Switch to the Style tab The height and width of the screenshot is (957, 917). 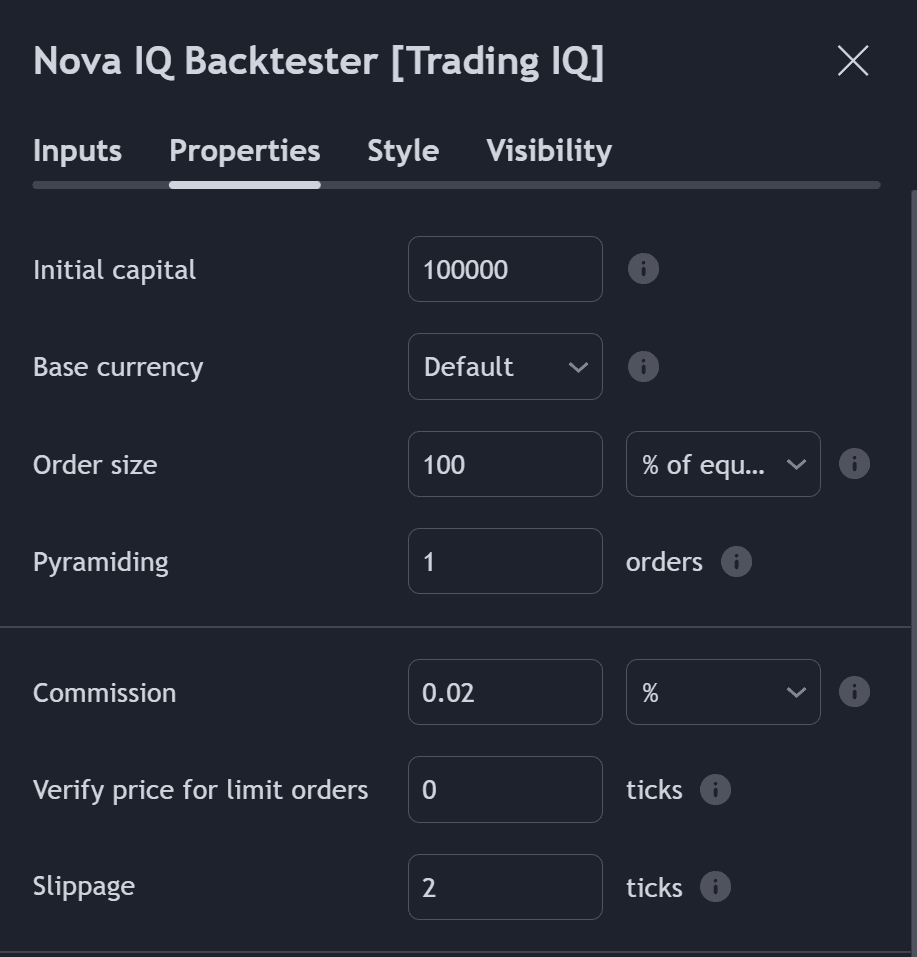click(x=402, y=150)
